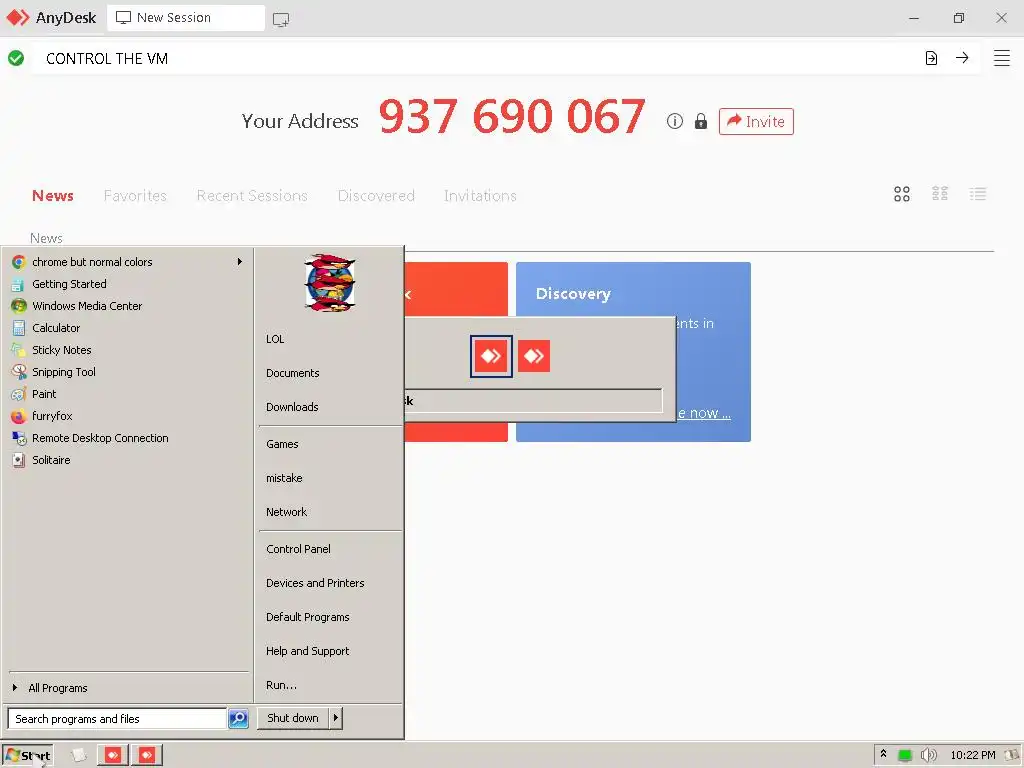Open a new session tab with plus icon
This screenshot has height=768, width=1024.
281,20
